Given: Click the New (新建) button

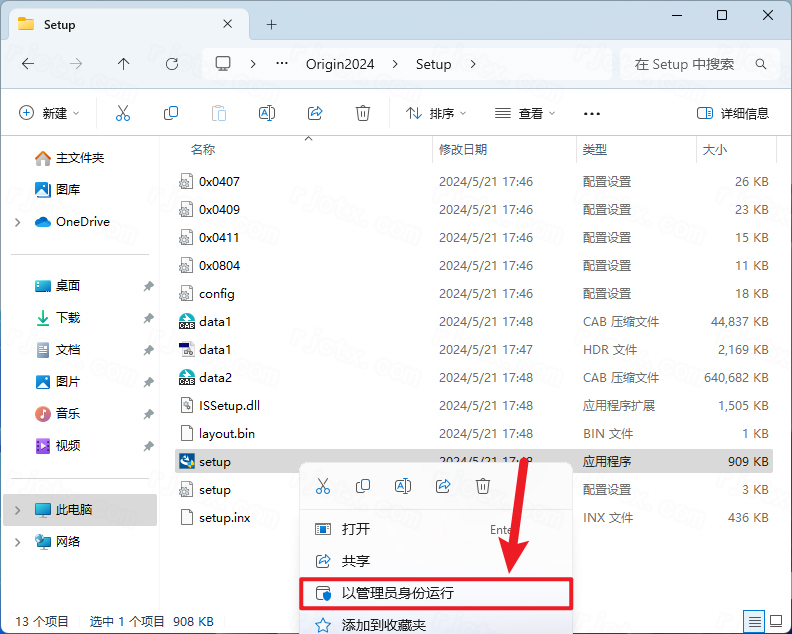Looking at the screenshot, I should (x=49, y=114).
